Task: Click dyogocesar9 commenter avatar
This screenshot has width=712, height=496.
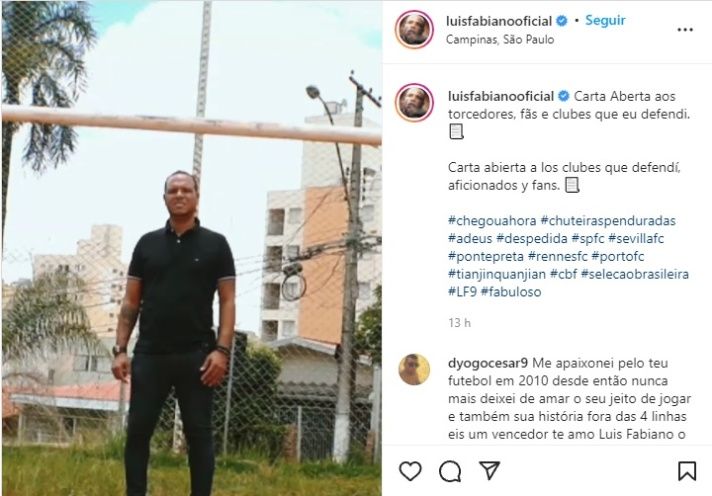Action: click(414, 369)
